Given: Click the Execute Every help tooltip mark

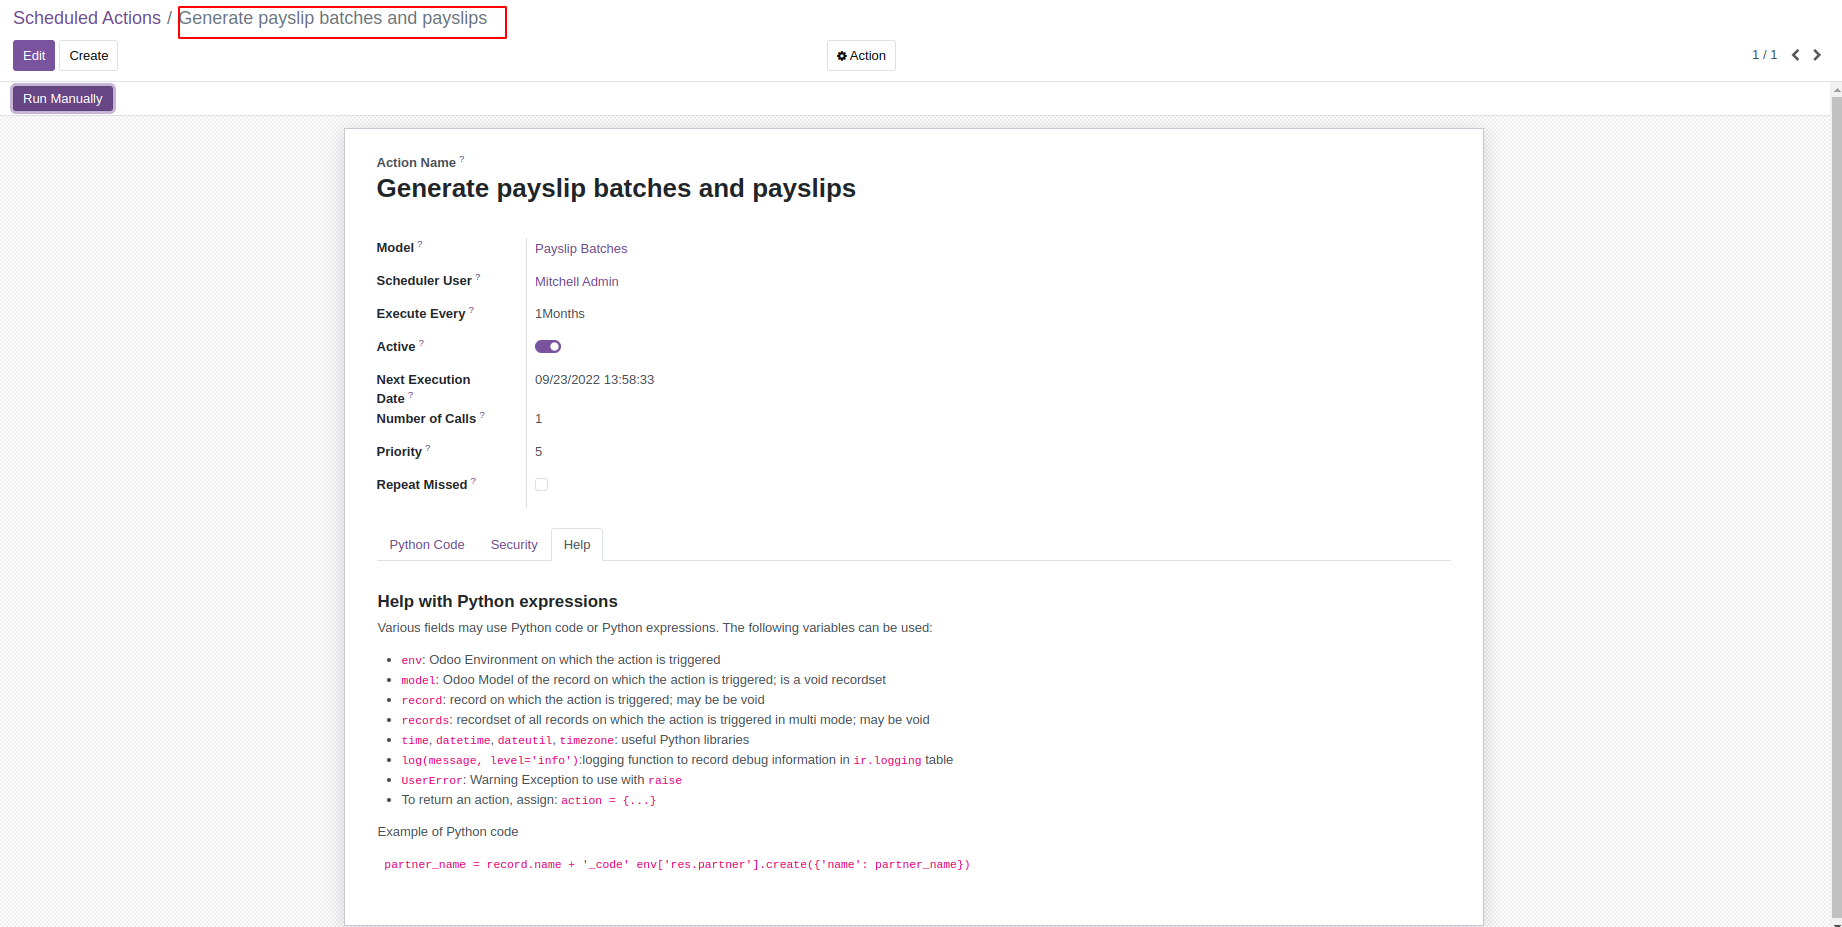Looking at the screenshot, I should (x=472, y=310).
